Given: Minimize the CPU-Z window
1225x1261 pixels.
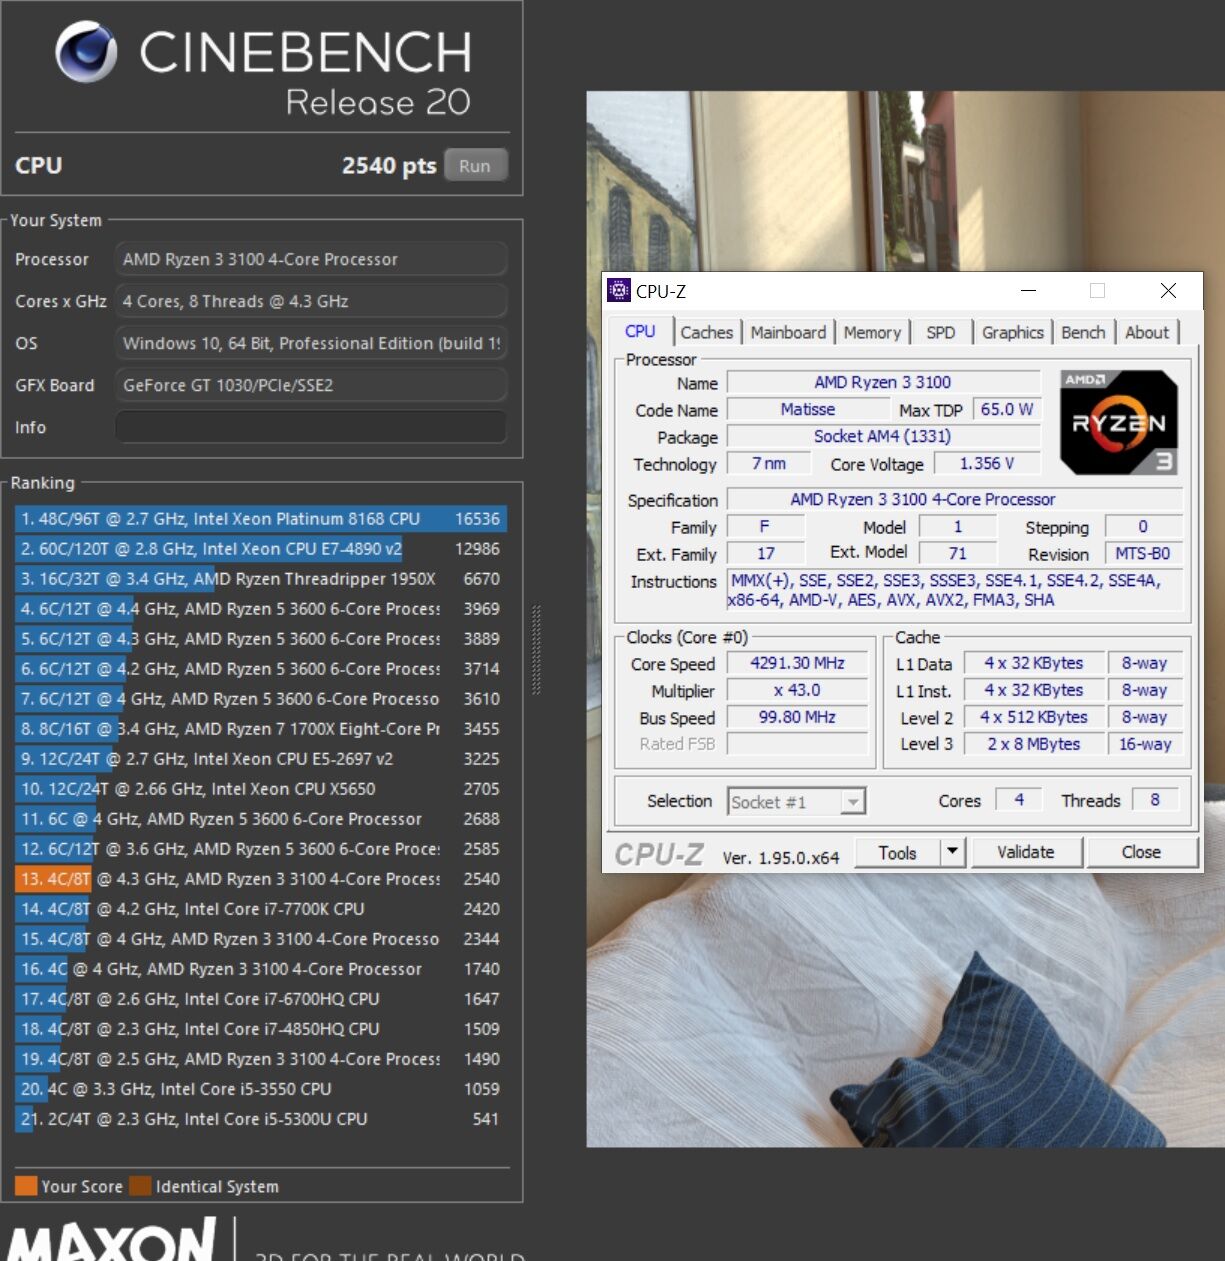Looking at the screenshot, I should [1028, 291].
